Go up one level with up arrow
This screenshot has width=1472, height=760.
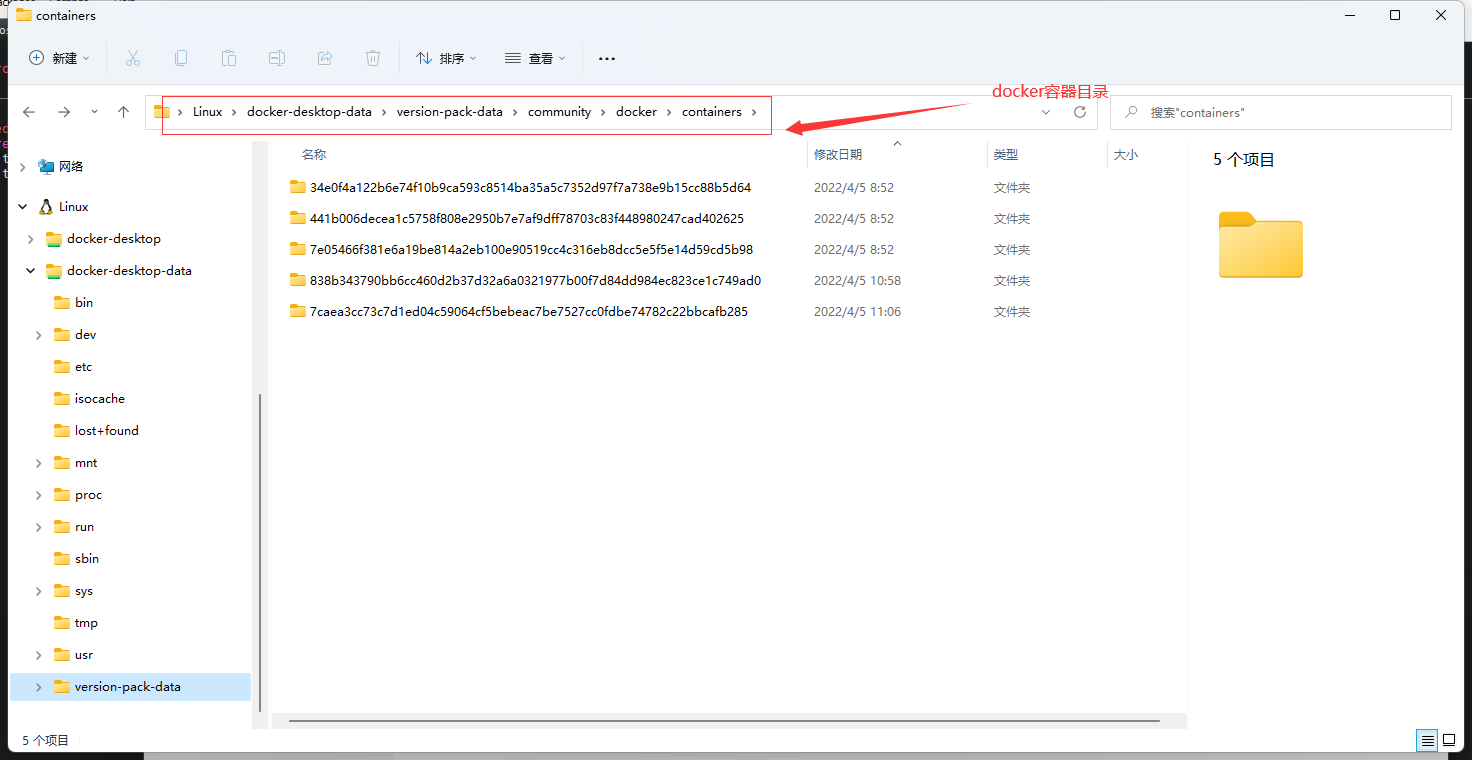point(123,112)
